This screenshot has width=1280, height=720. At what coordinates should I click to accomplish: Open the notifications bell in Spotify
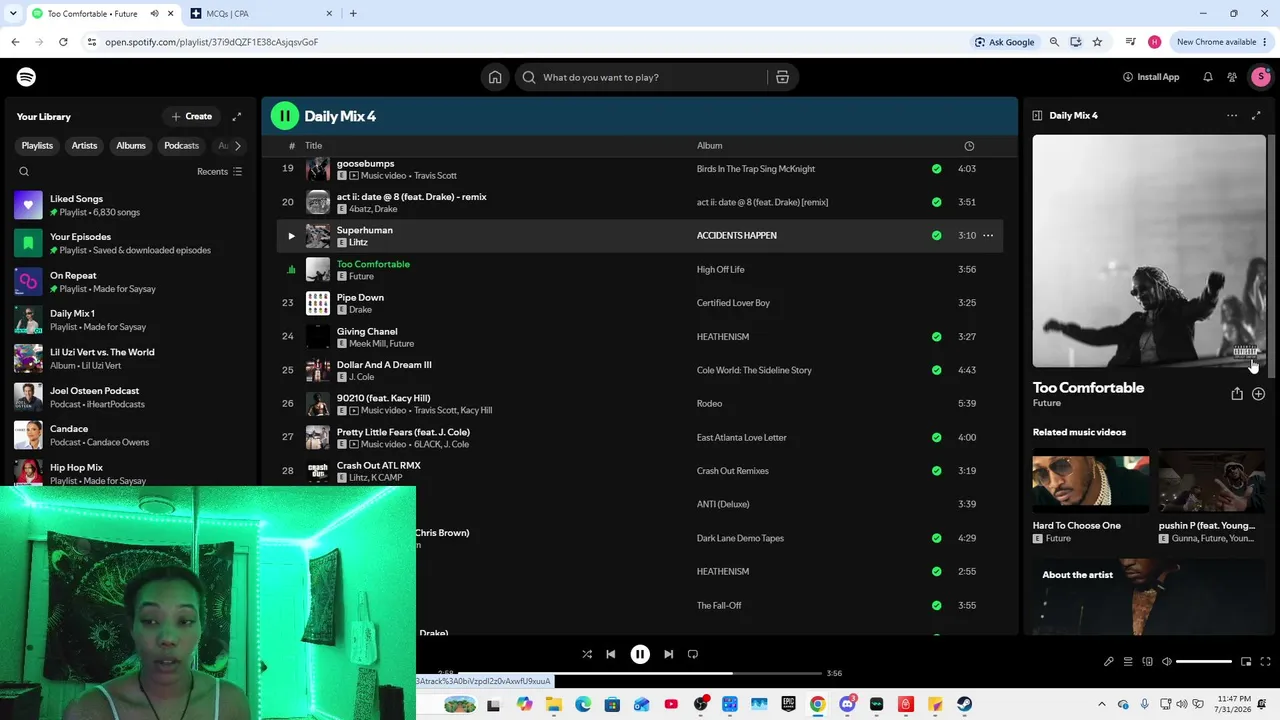[1208, 77]
